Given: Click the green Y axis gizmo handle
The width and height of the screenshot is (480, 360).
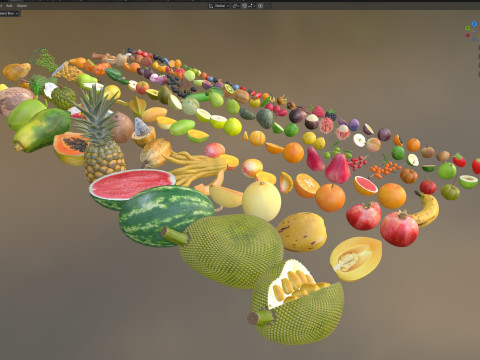Looking at the screenshot, I should 467,28.
